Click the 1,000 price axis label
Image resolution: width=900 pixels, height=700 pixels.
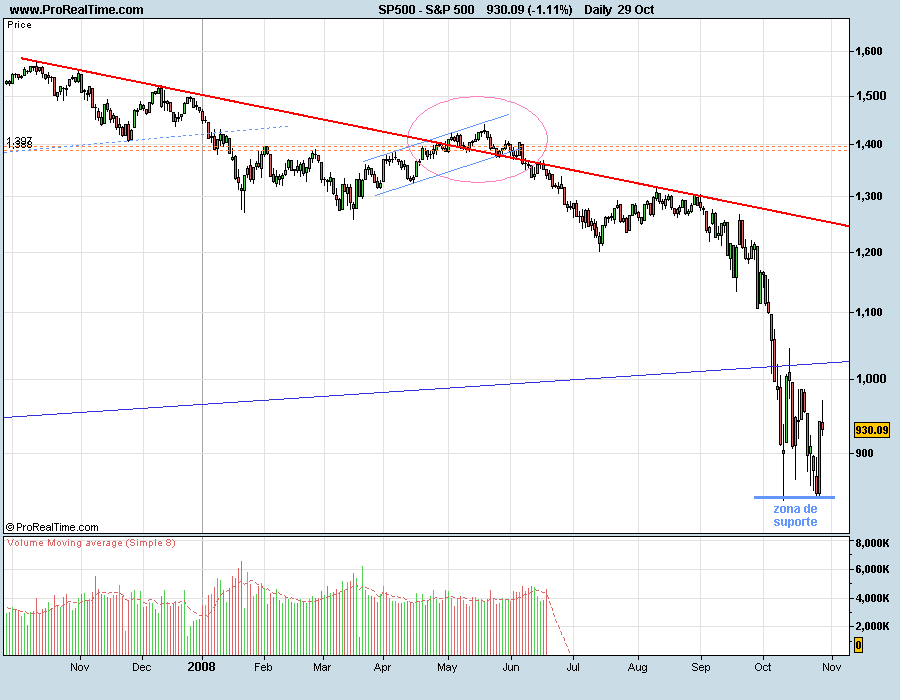coord(870,379)
